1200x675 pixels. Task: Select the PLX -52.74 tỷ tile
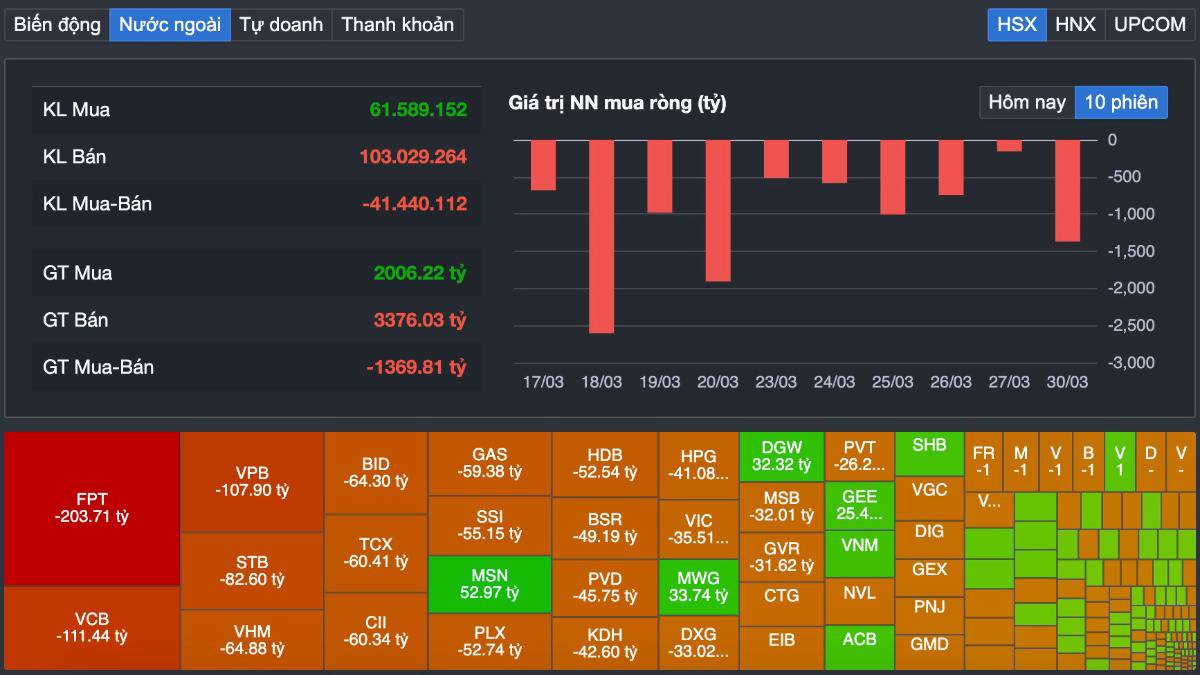pos(490,642)
